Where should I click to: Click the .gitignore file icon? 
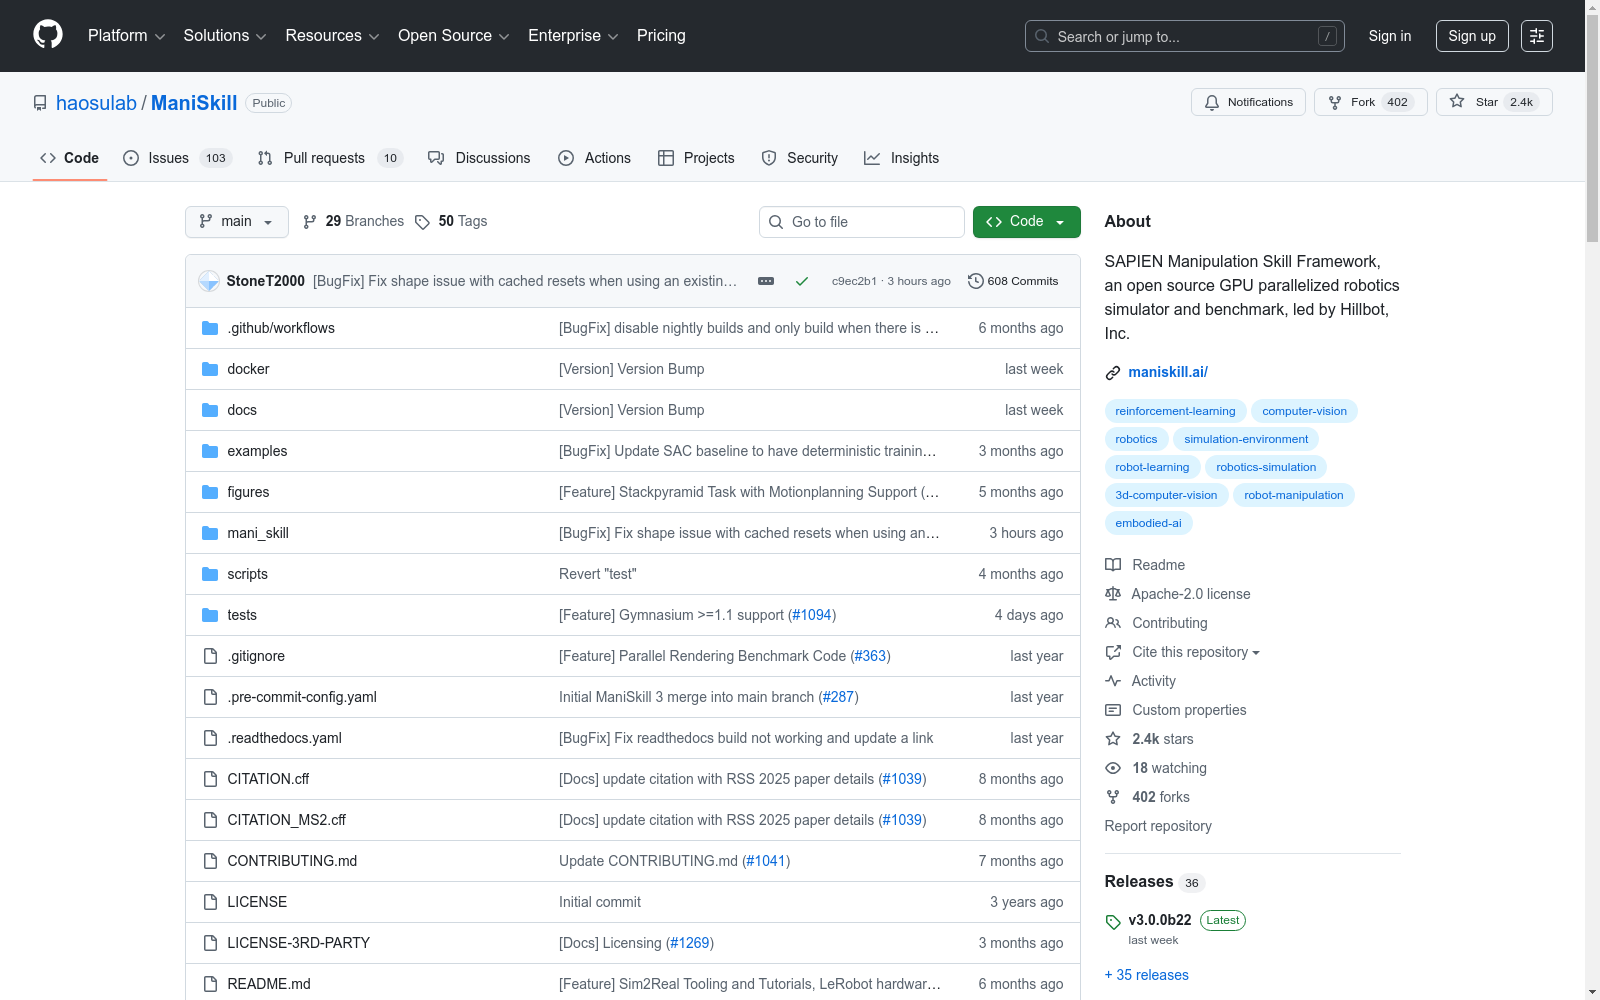(210, 656)
